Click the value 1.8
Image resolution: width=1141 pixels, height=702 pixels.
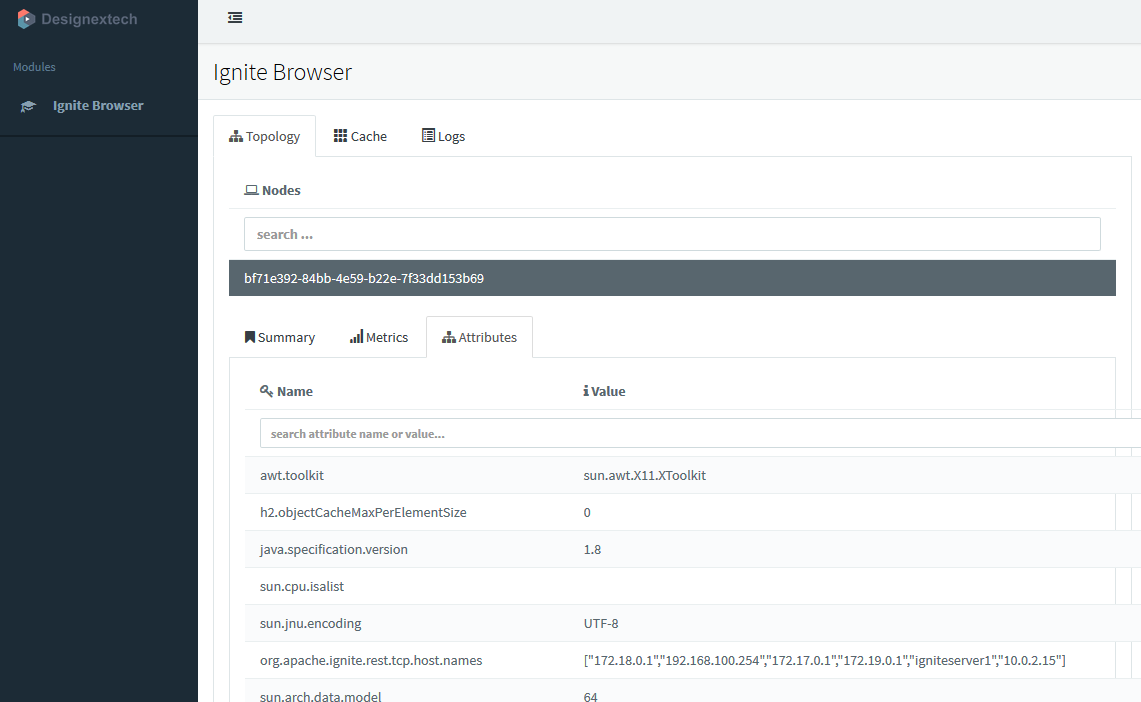pos(592,549)
